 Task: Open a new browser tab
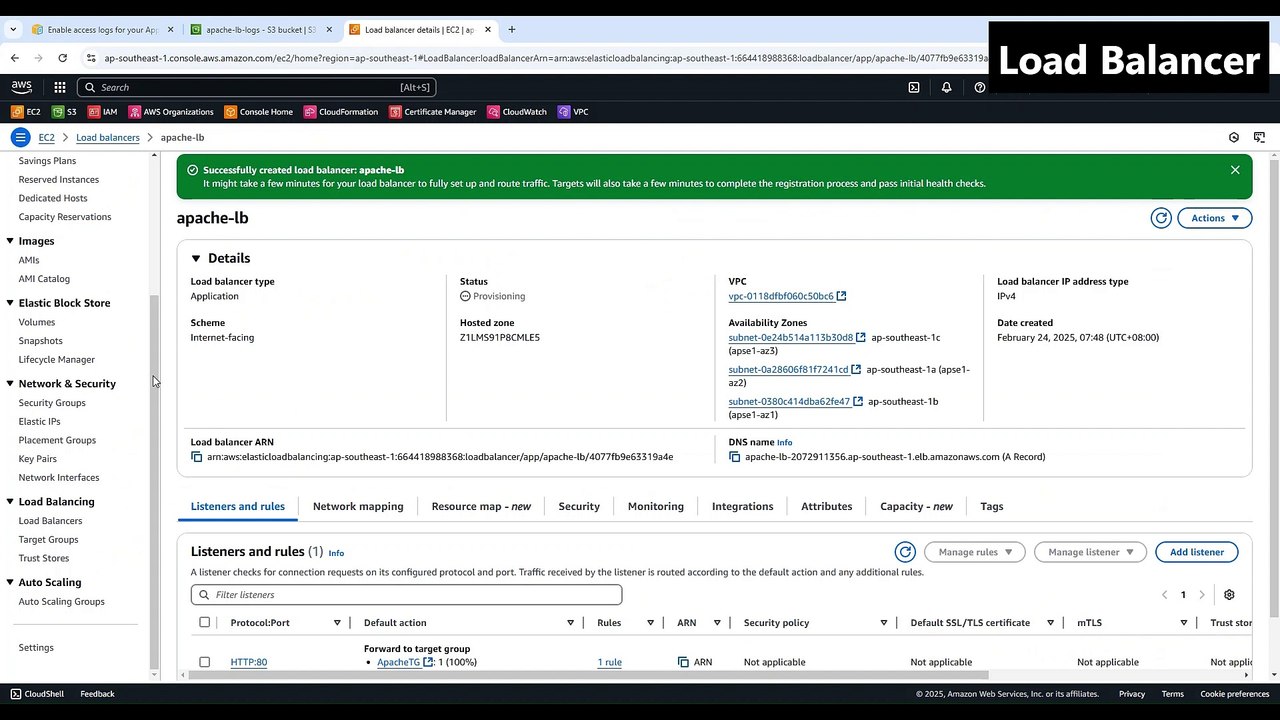[x=512, y=30]
